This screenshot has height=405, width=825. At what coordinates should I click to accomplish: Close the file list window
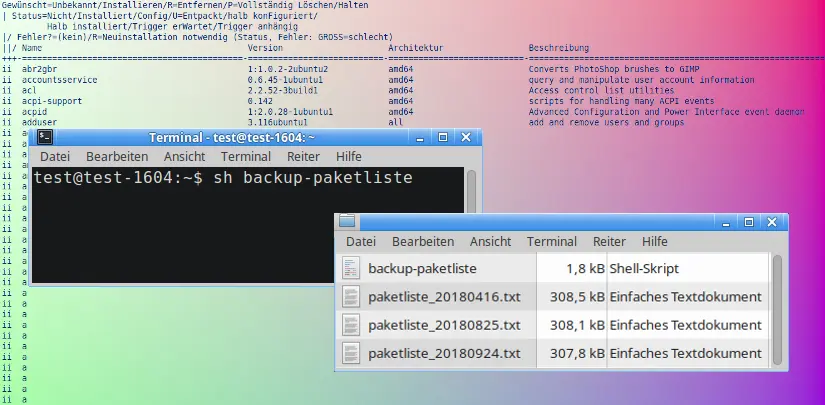(773, 222)
